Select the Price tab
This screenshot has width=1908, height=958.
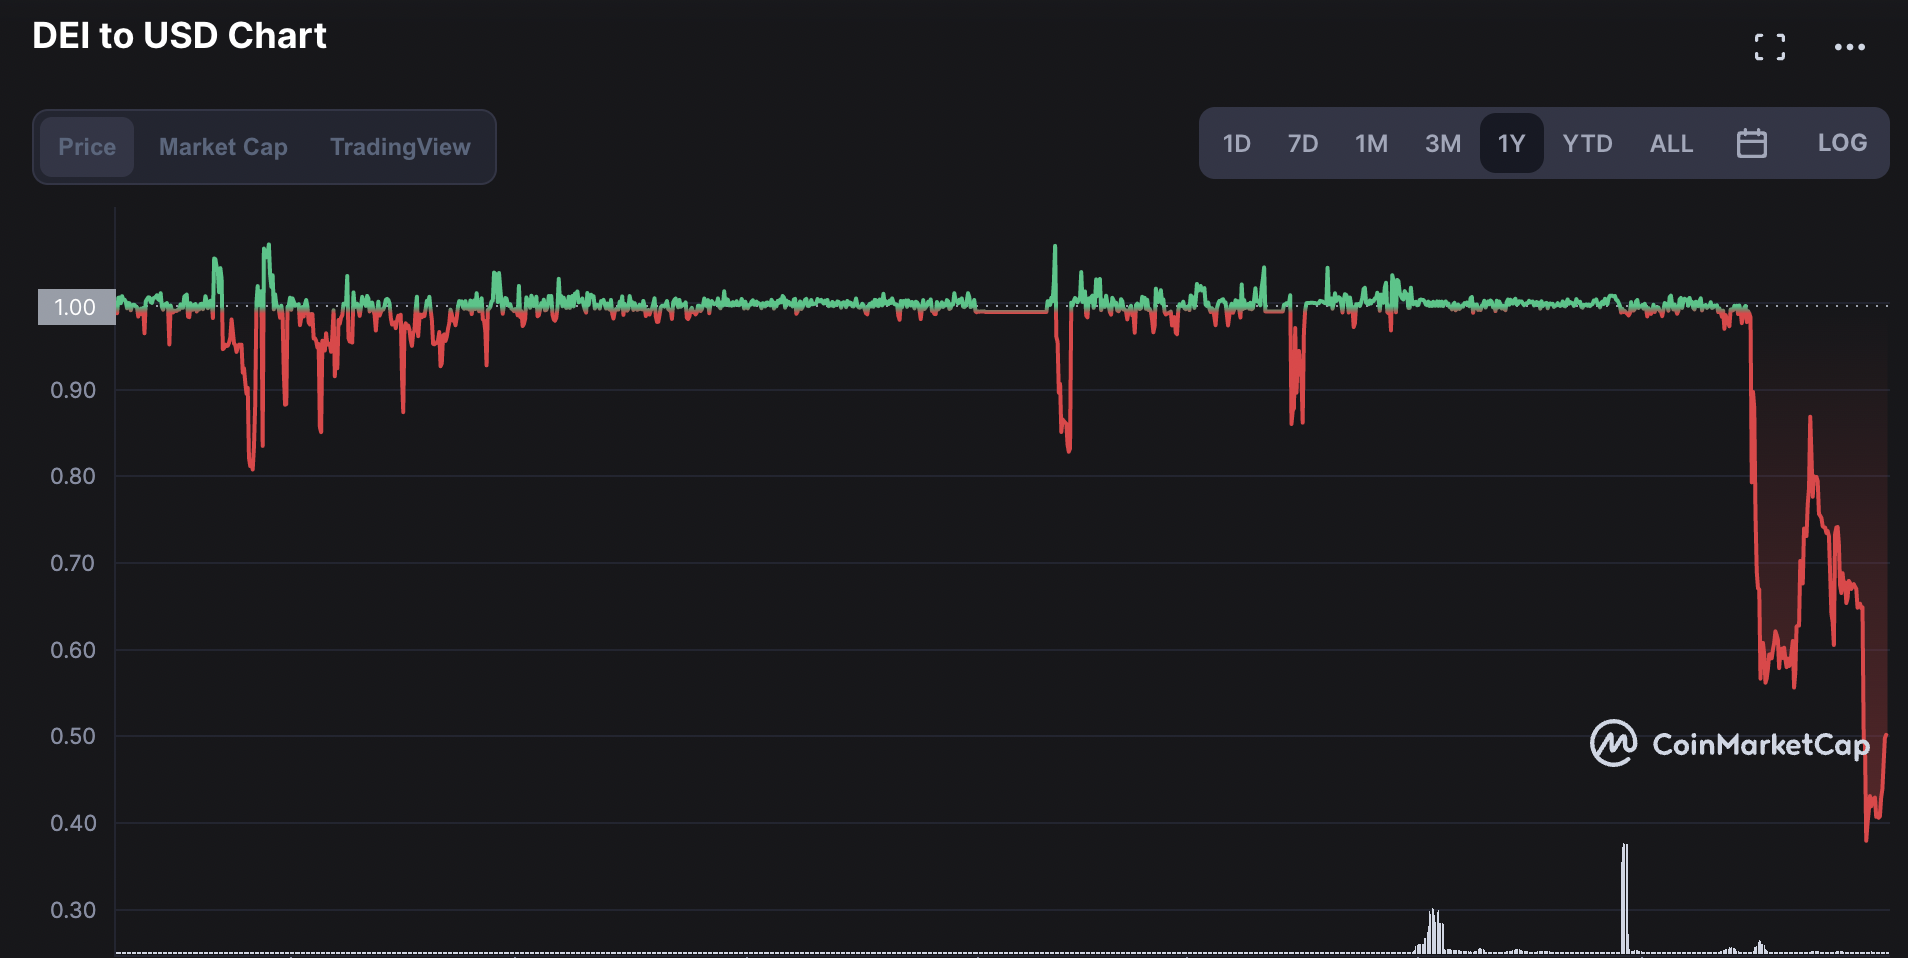point(87,147)
